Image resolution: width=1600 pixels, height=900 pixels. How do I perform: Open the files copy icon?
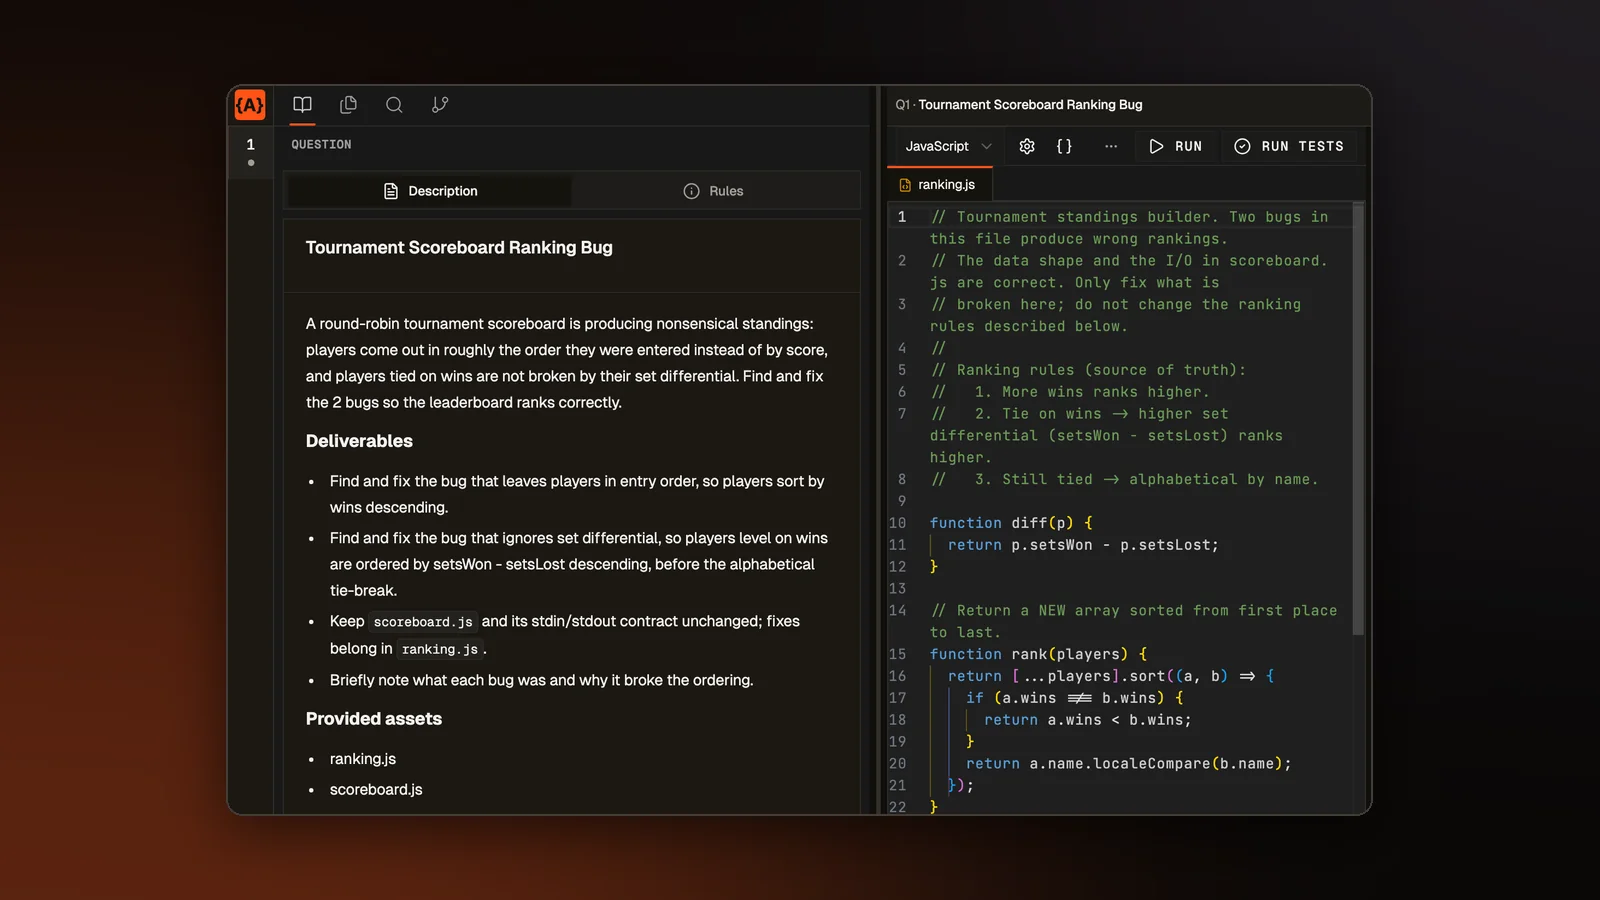[x=348, y=105]
